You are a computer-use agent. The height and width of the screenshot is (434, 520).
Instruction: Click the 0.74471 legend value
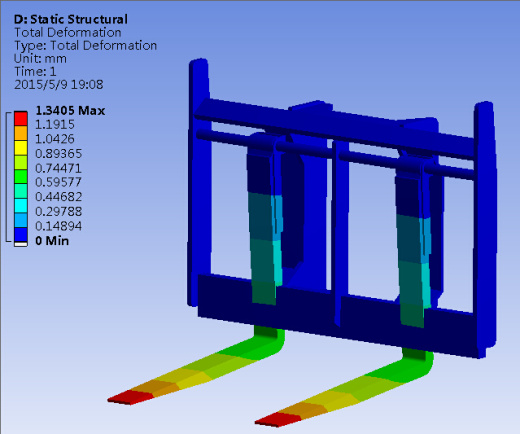point(58,168)
